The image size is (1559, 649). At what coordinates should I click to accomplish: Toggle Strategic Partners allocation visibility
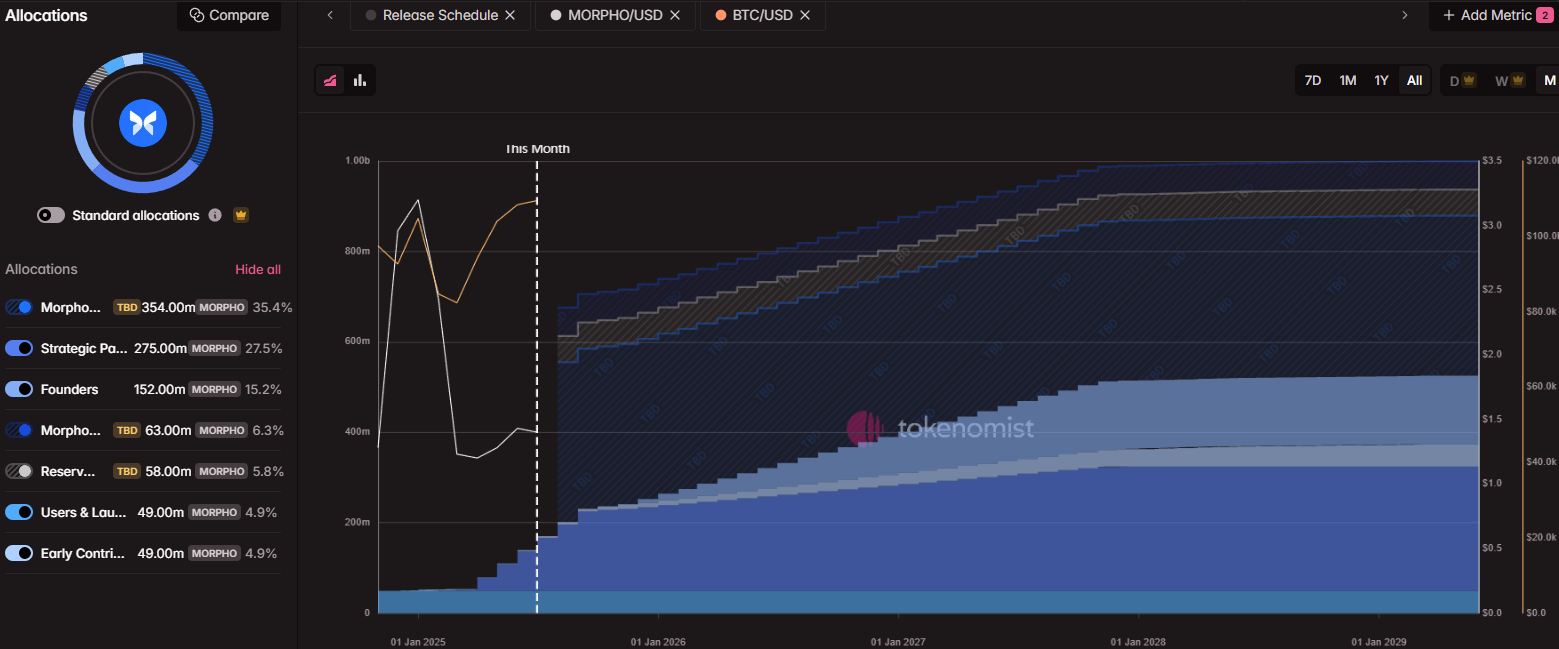click(x=19, y=348)
